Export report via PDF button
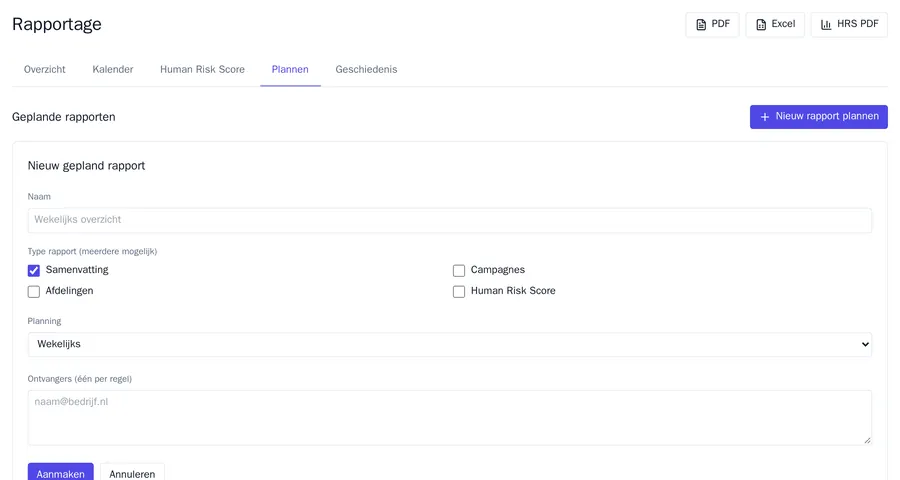The height and width of the screenshot is (480, 900). tap(712, 25)
